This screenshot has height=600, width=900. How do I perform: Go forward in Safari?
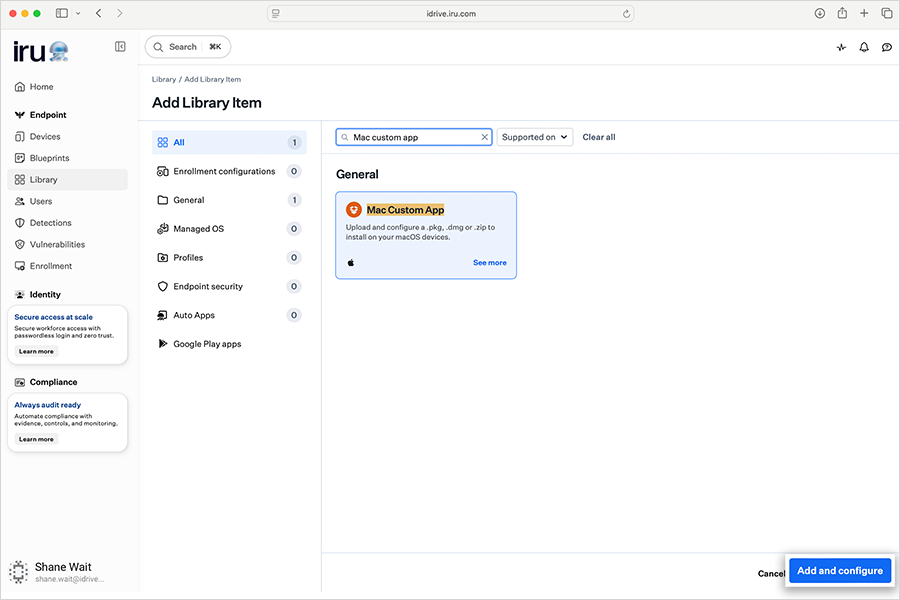[119, 13]
